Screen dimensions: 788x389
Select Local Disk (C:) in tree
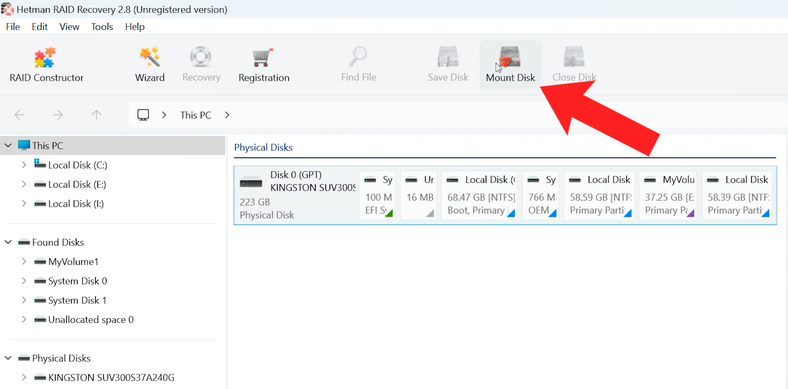point(77,165)
